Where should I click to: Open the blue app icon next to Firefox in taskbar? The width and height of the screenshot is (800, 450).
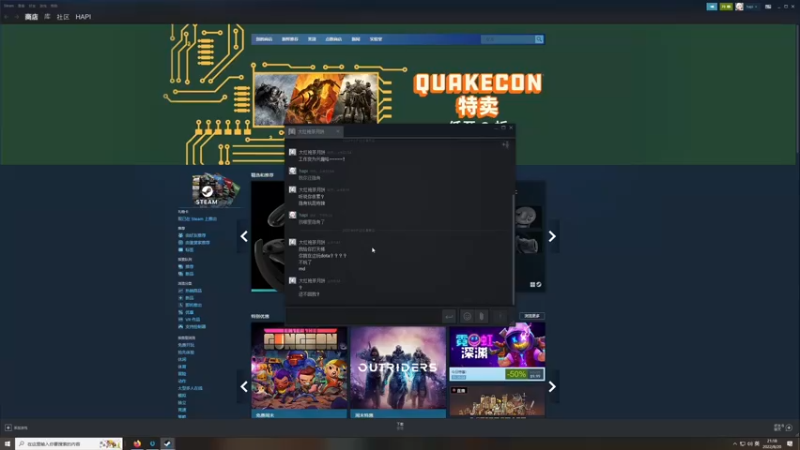click(x=152, y=444)
